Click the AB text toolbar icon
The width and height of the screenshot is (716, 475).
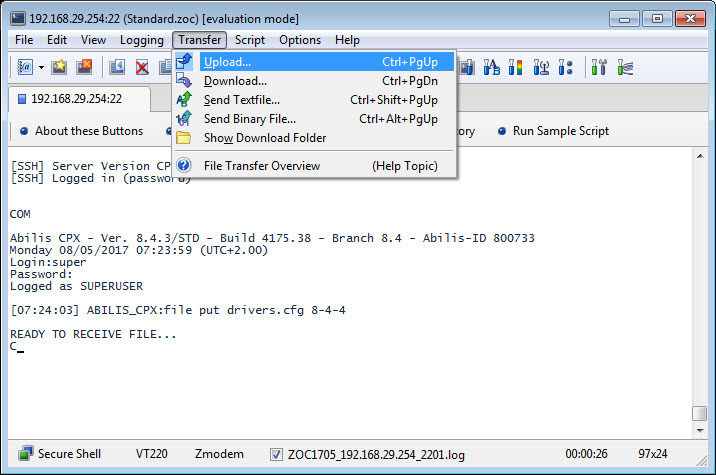pyautogui.click(x=491, y=67)
